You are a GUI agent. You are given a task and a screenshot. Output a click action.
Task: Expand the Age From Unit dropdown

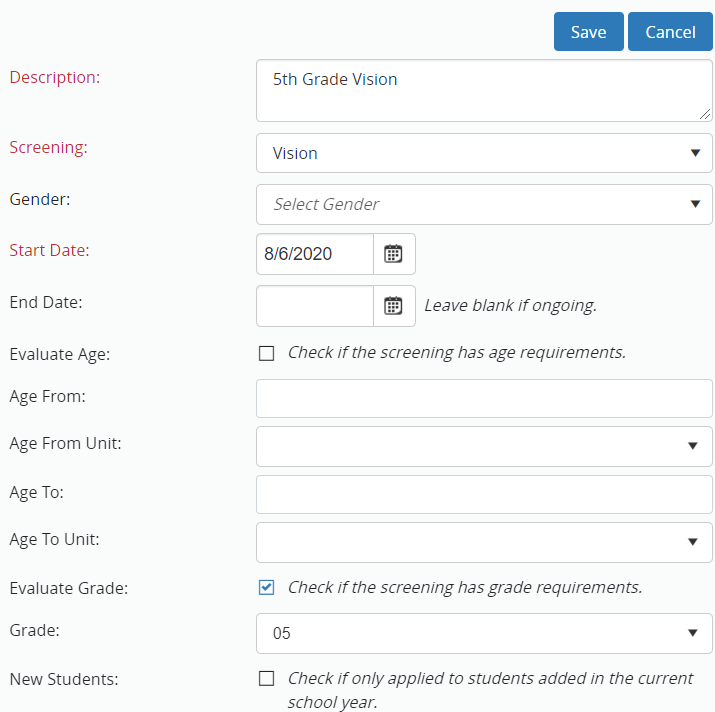(x=484, y=446)
